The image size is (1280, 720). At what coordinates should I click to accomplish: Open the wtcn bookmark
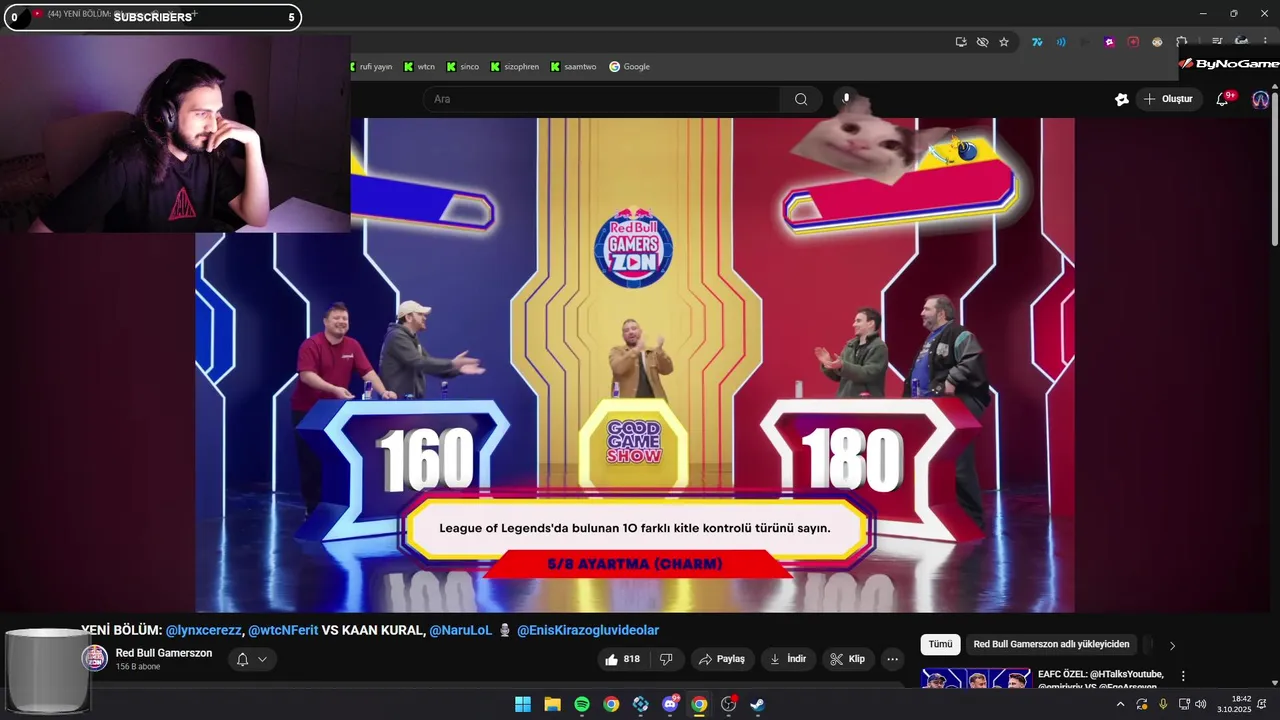click(420, 67)
